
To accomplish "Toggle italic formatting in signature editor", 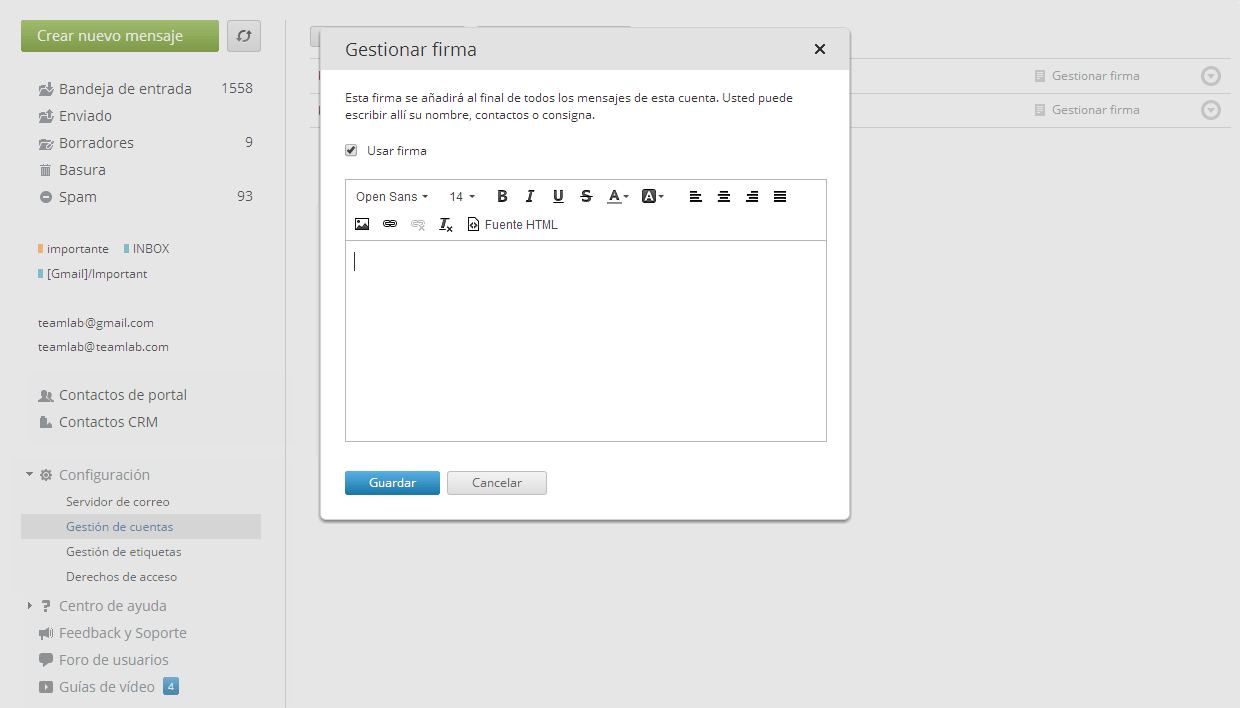I will pyautogui.click(x=530, y=196).
